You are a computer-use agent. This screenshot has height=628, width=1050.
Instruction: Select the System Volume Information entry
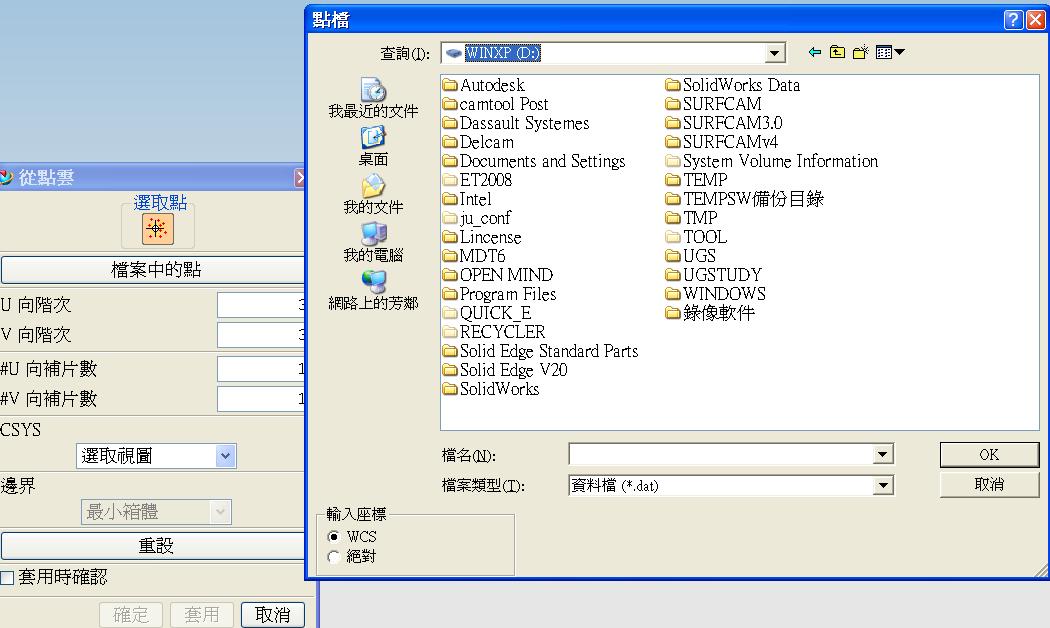(x=771, y=161)
